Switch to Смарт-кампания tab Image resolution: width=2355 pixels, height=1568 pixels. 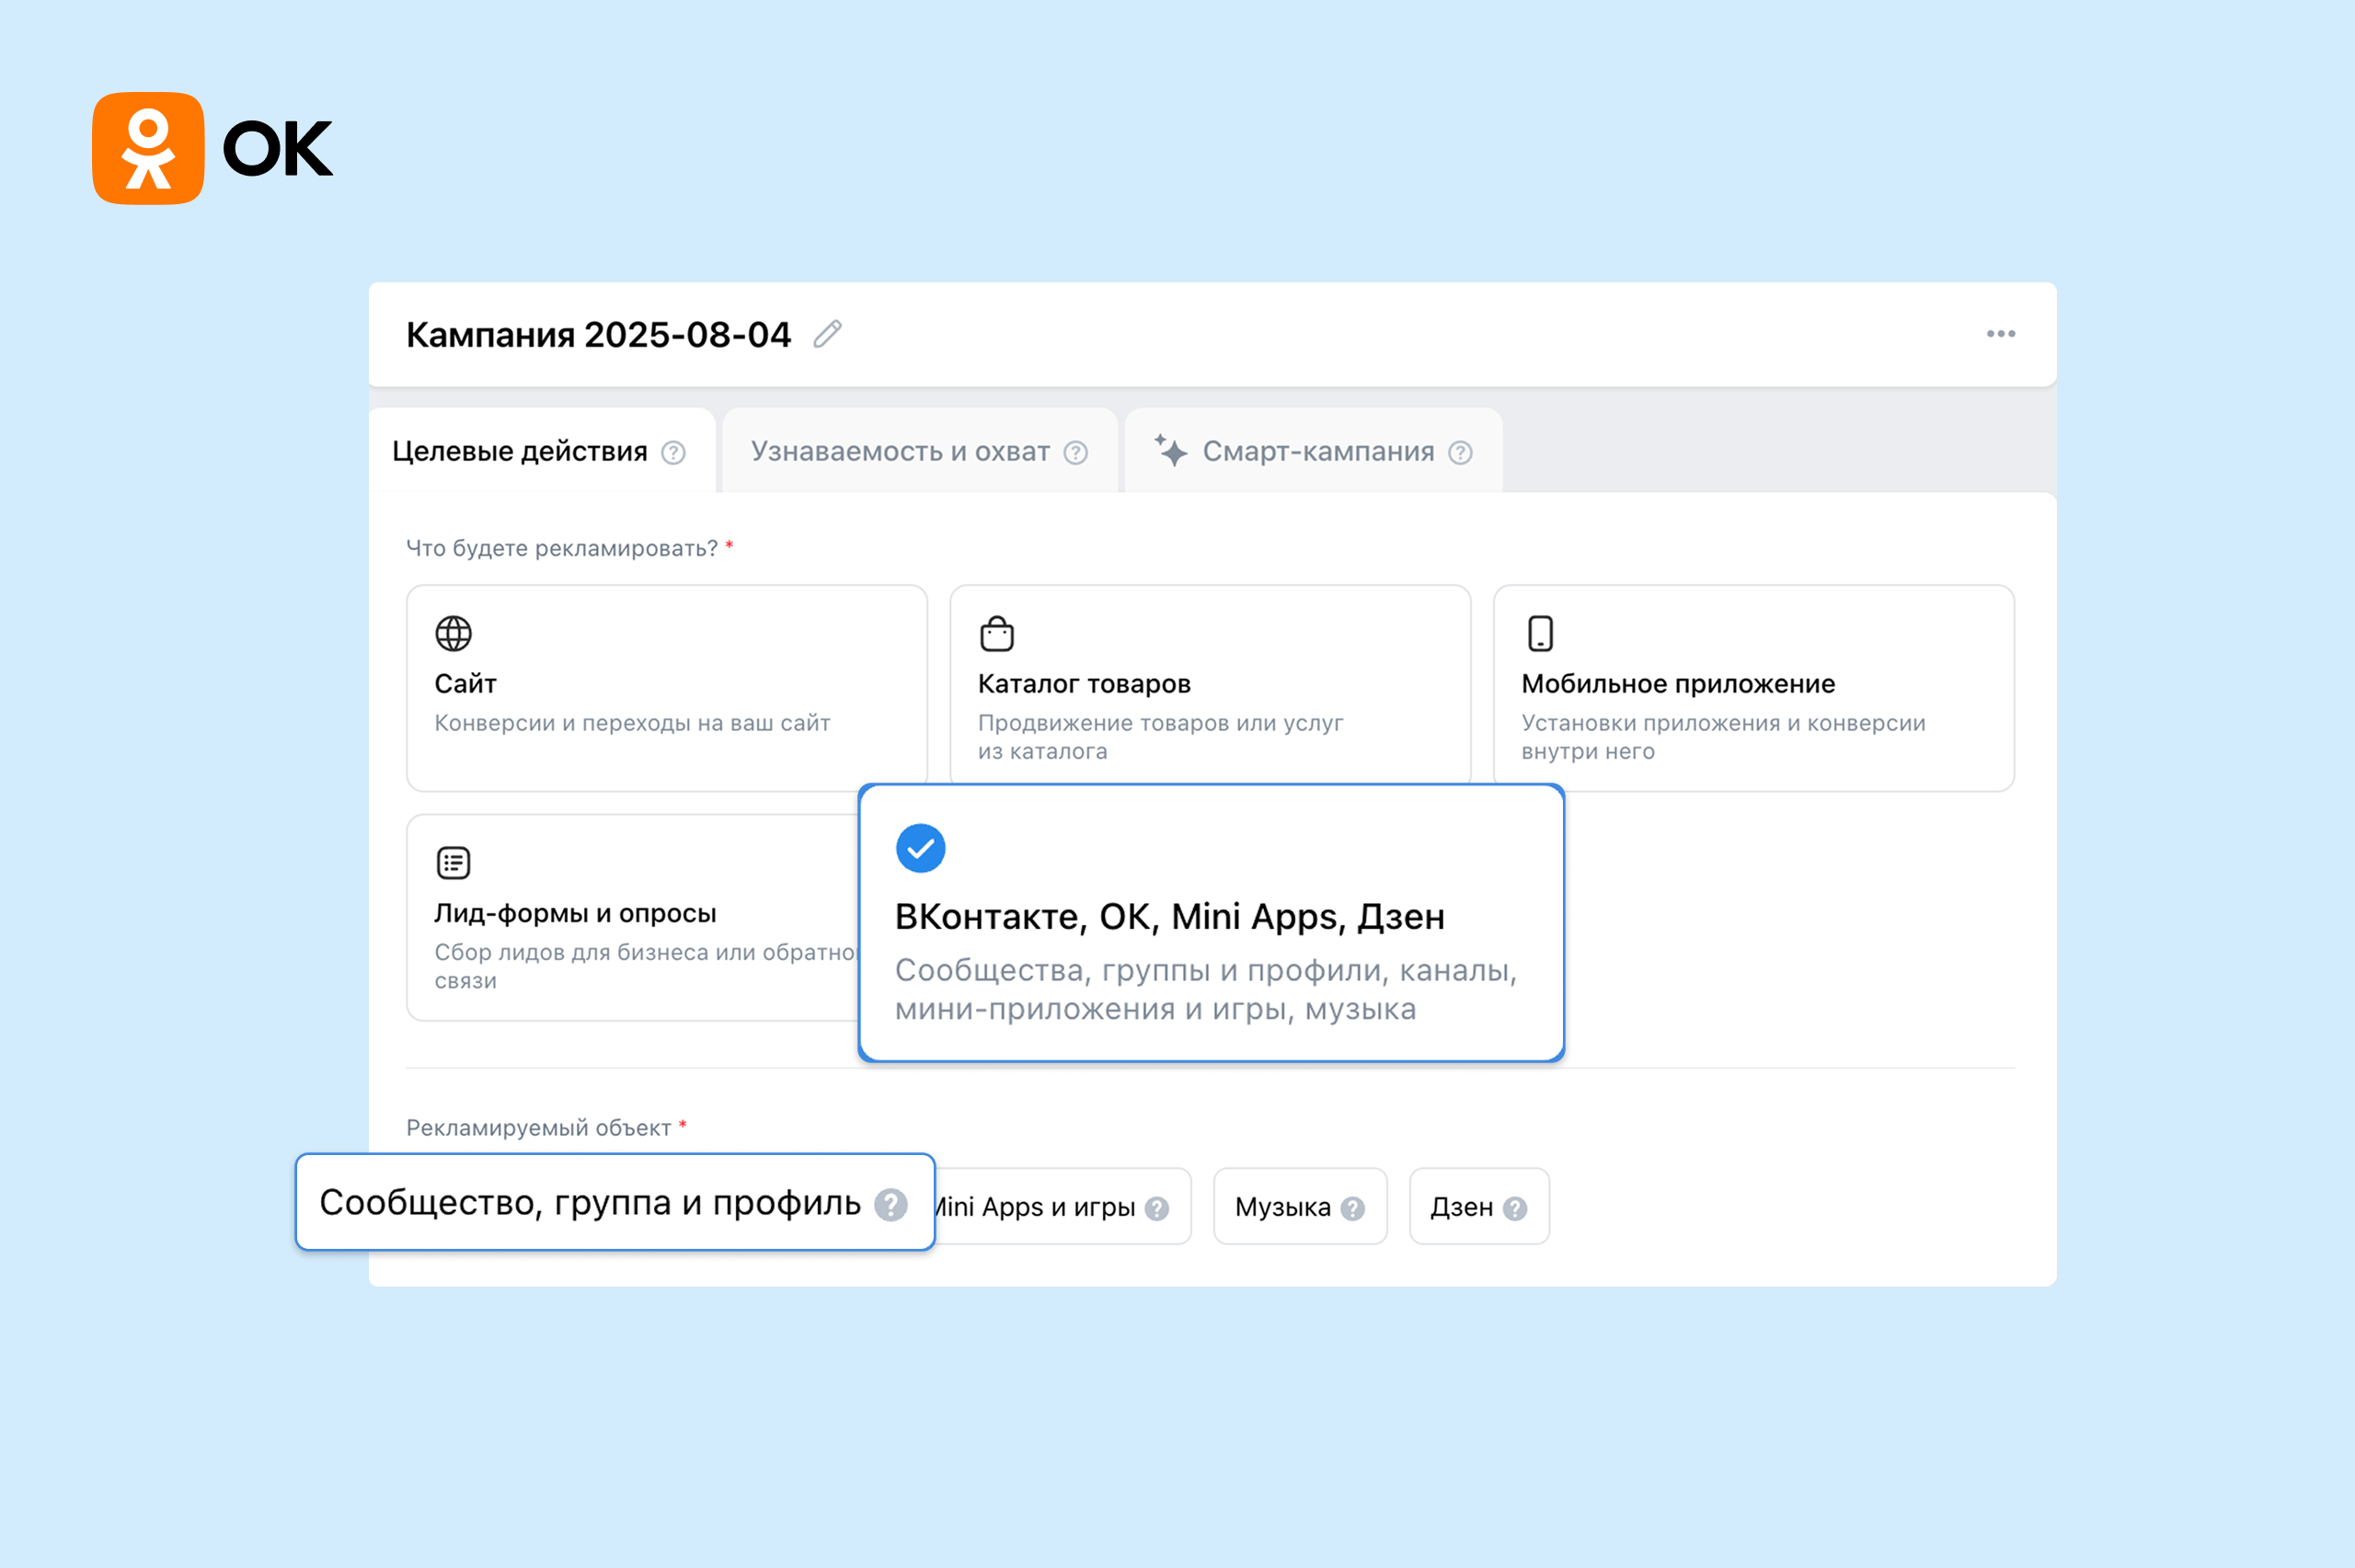1314,451
